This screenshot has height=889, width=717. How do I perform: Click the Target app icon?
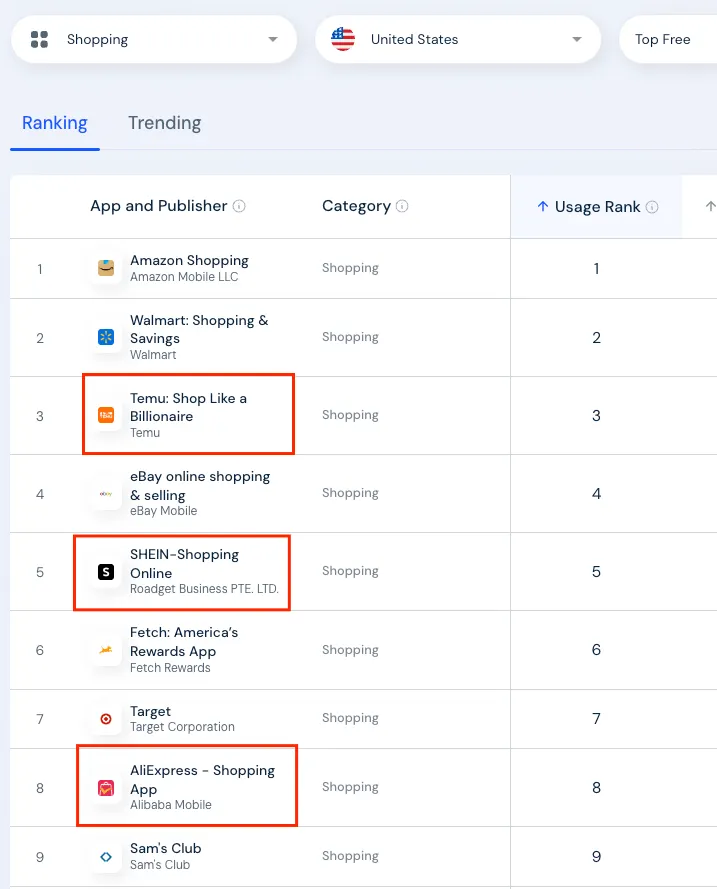click(106, 719)
